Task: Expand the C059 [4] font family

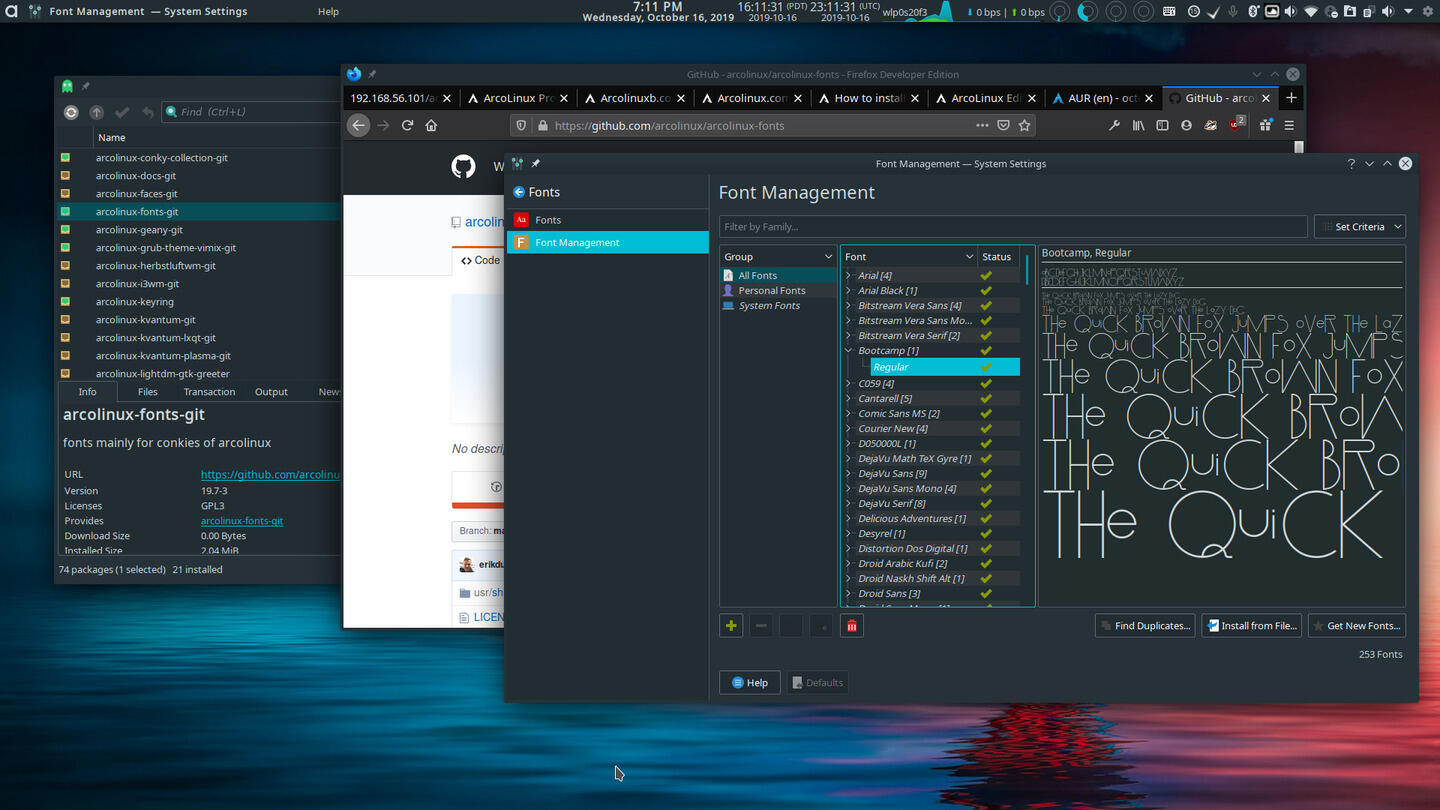Action: [x=849, y=383]
